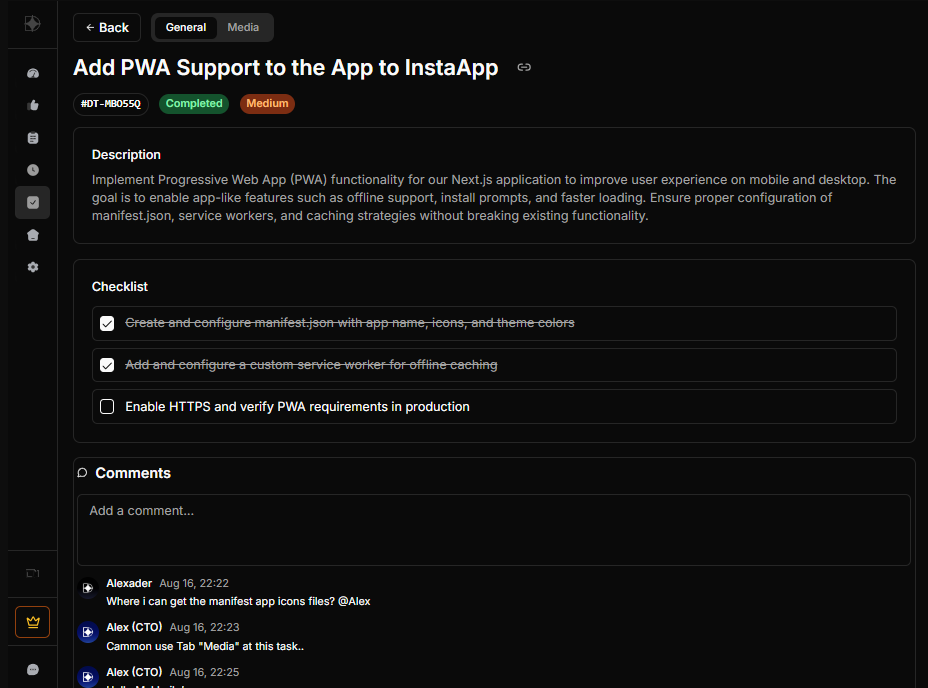
Task: Click the Aug 16, 22:22 timestamp
Action: pyautogui.click(x=194, y=583)
